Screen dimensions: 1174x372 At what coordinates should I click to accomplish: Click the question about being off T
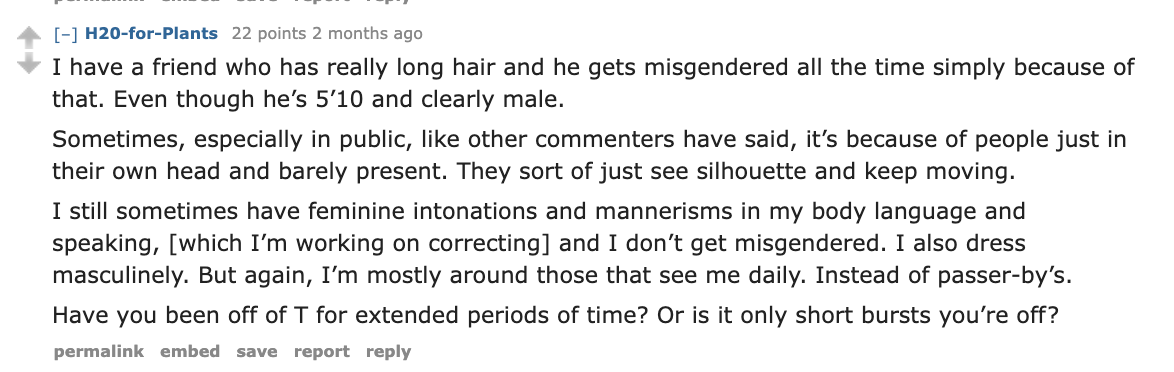click(x=556, y=315)
